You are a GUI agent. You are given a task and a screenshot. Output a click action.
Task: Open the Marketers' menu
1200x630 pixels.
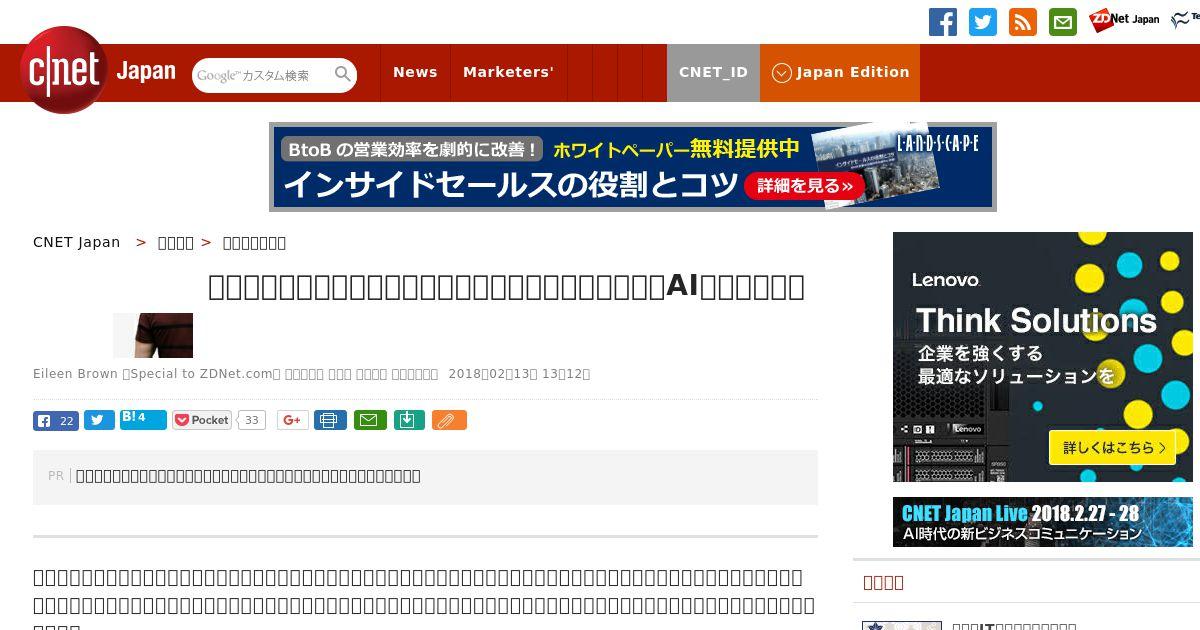(508, 72)
